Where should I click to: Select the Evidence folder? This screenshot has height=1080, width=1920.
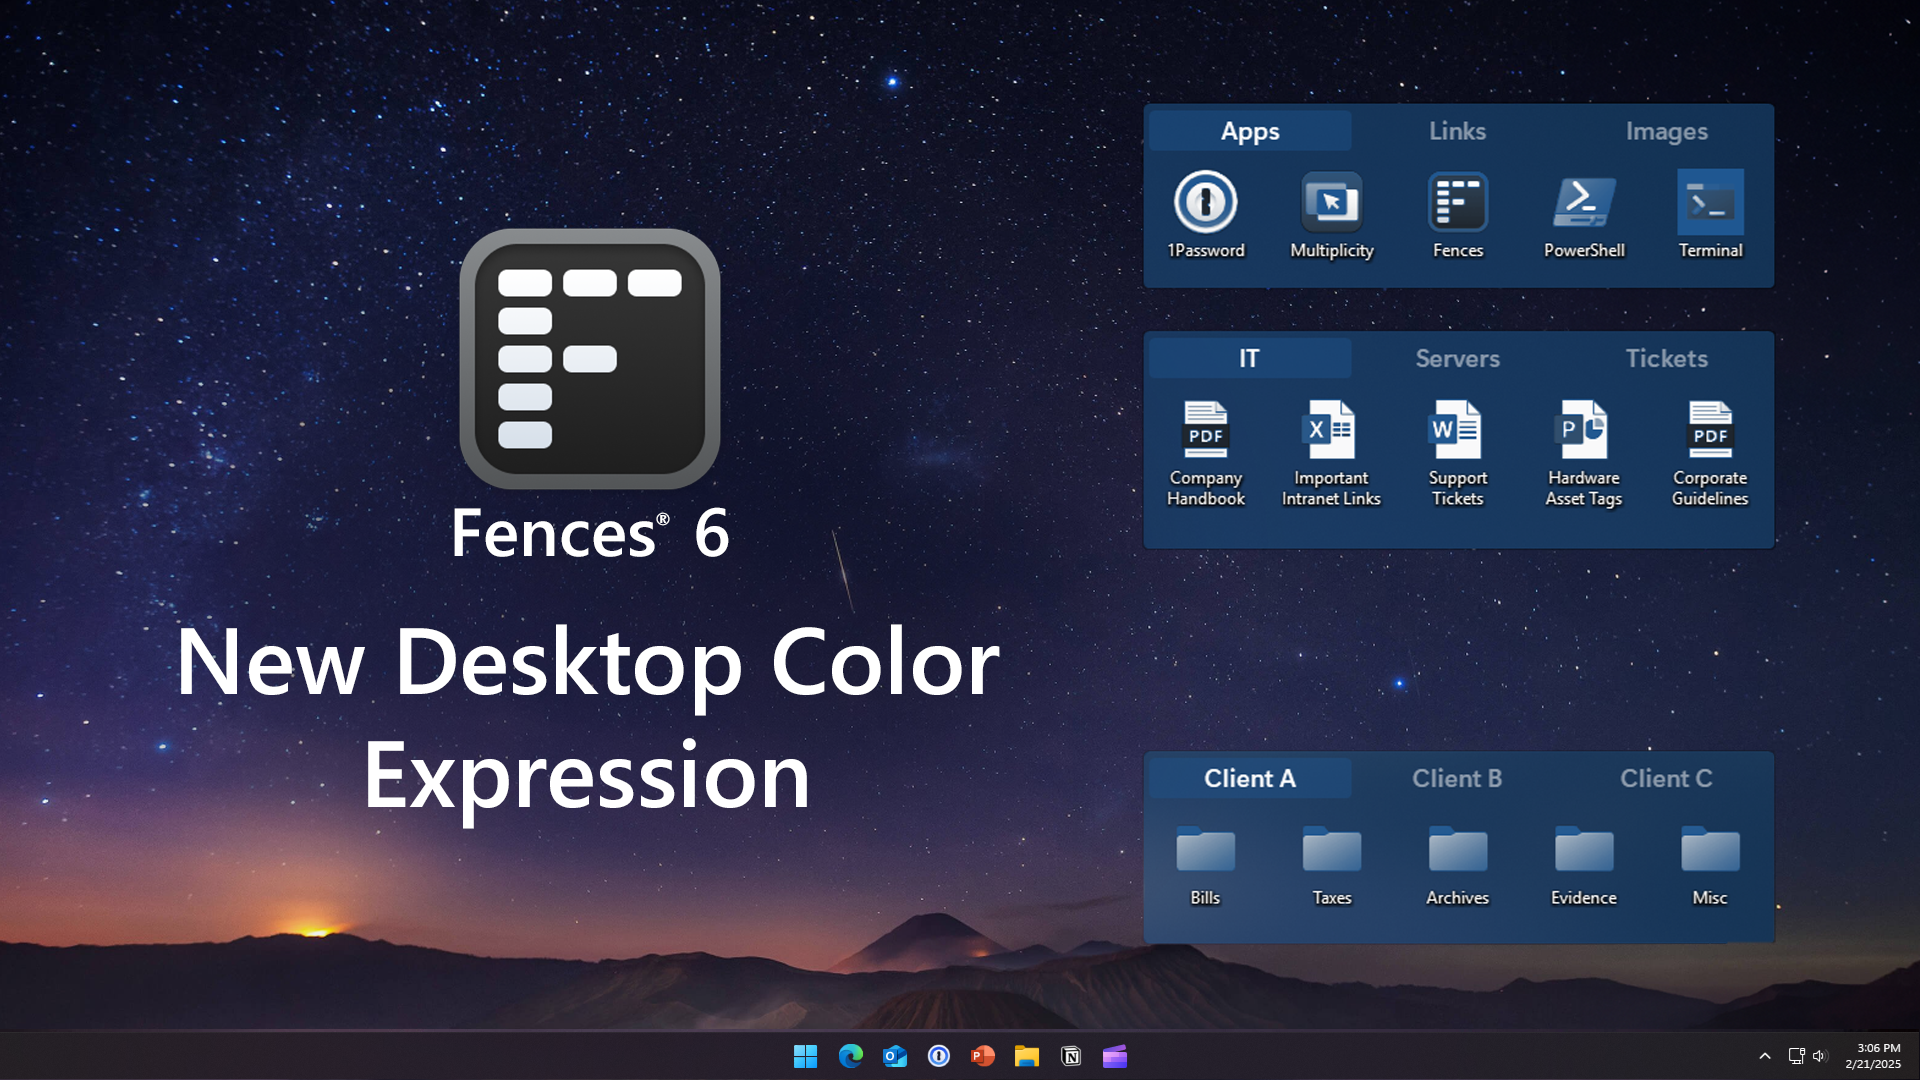(1583, 866)
